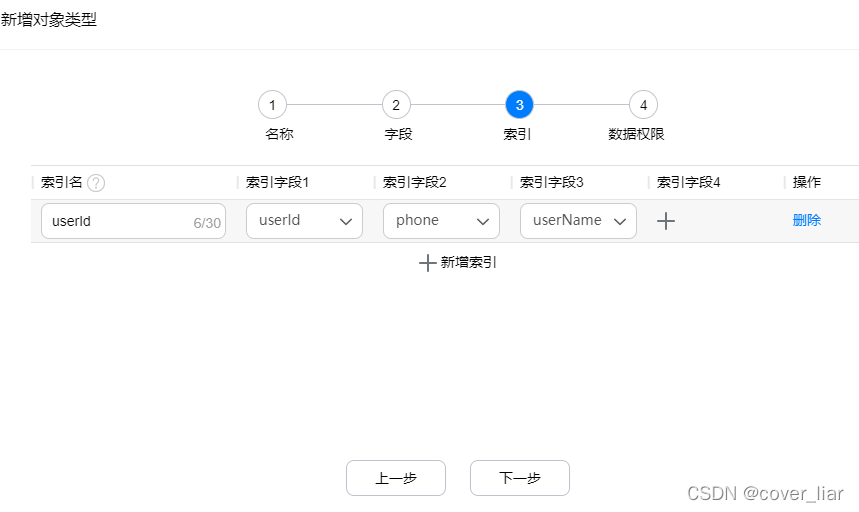The height and width of the screenshot is (512, 859).
Task: Click the help icon beside 索引名
Action: pyautogui.click(x=96, y=182)
